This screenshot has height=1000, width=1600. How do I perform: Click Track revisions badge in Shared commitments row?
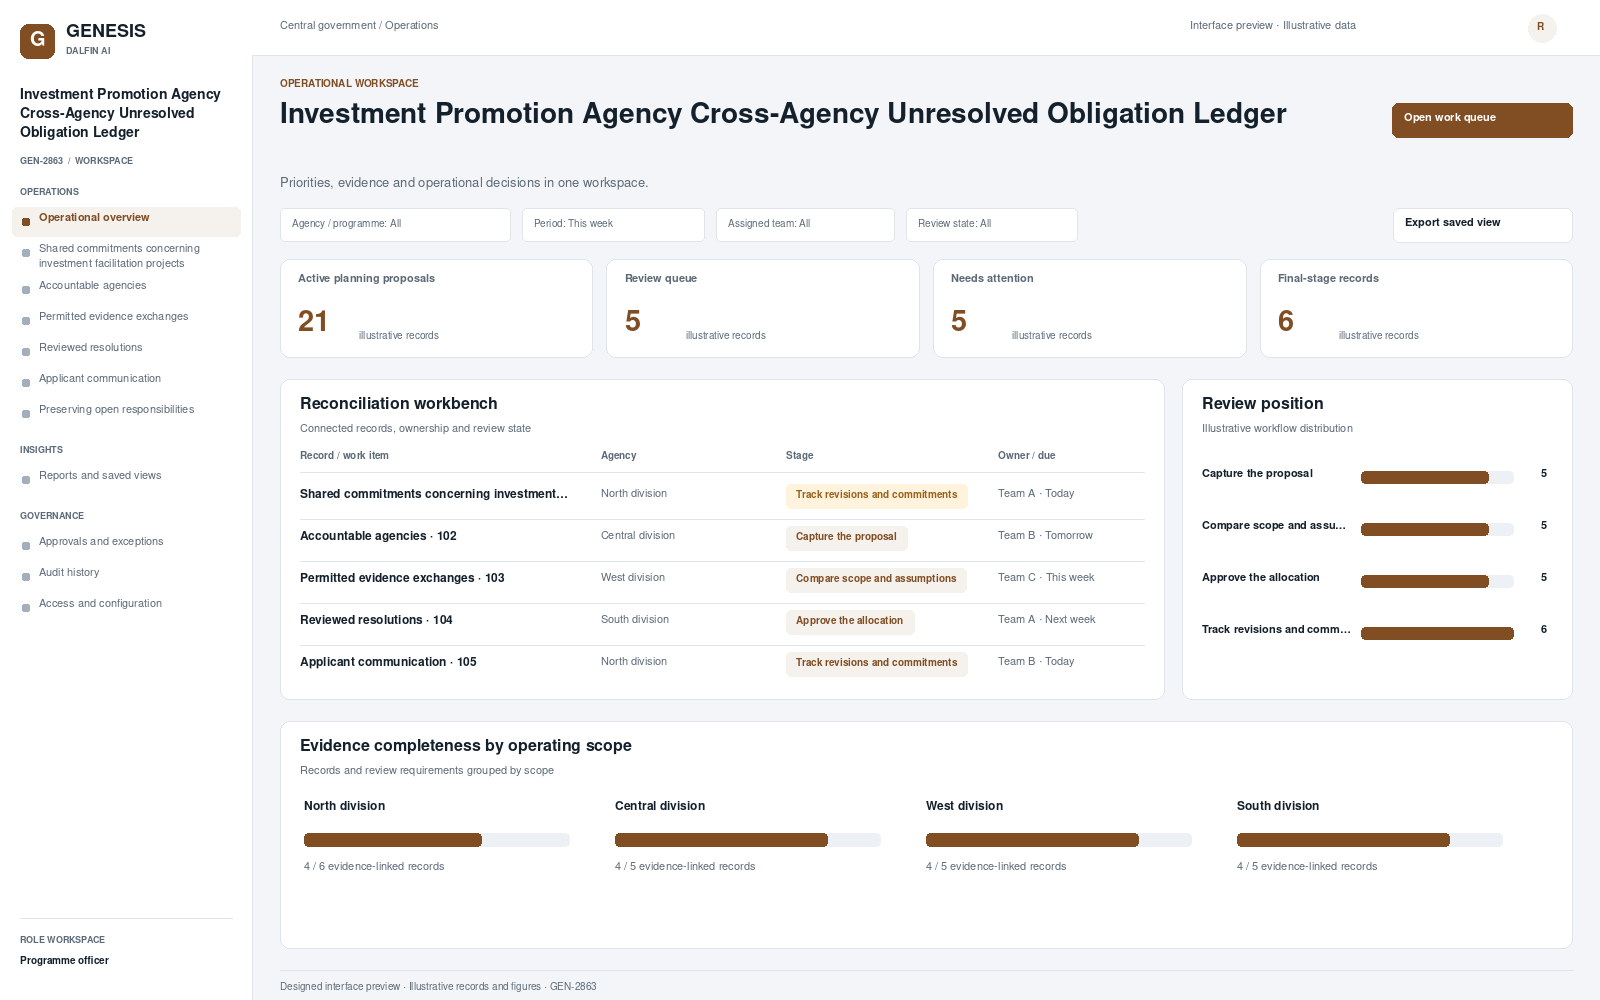[x=877, y=496]
